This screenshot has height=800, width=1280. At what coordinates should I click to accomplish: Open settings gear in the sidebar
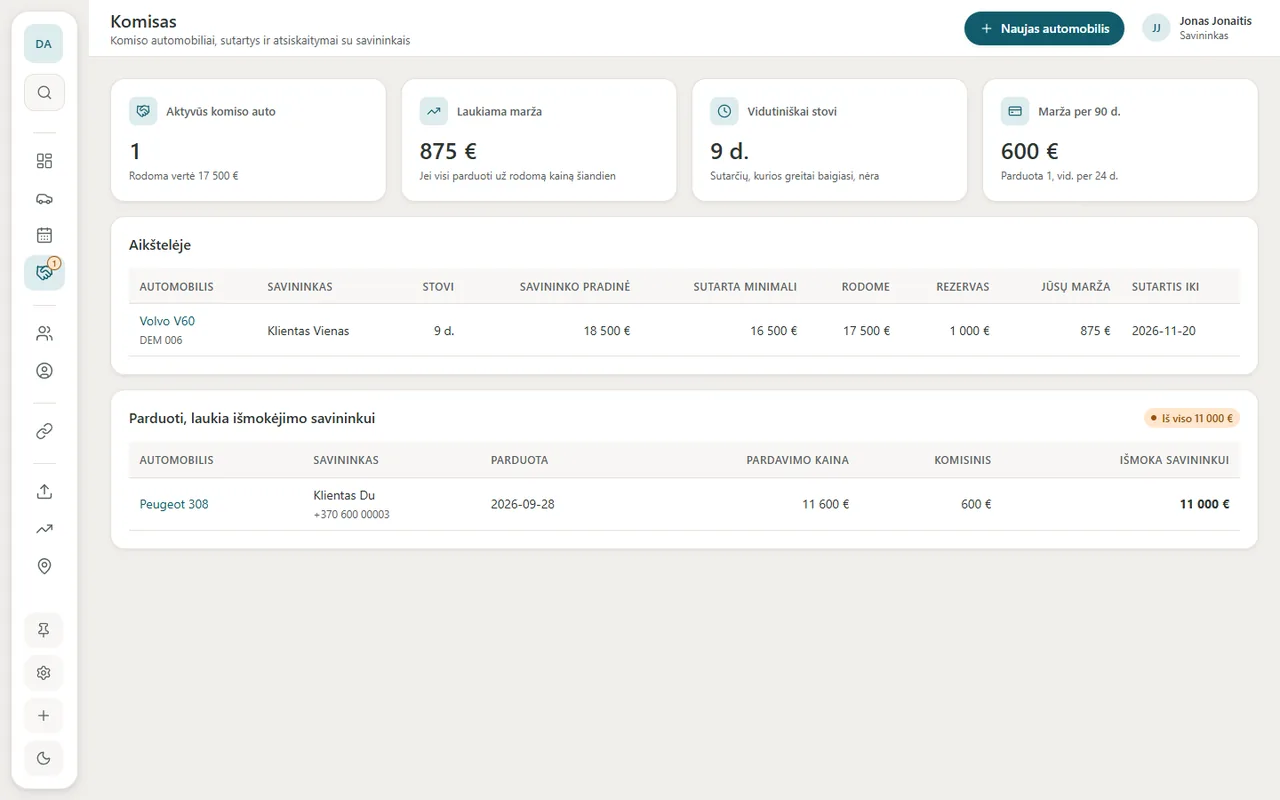(44, 673)
